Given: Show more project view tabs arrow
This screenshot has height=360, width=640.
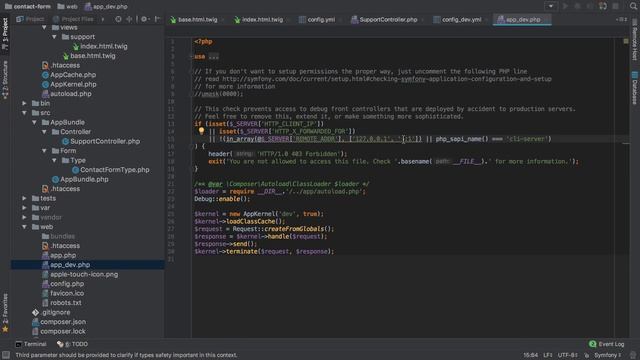Looking at the screenshot, I should coord(103,19).
